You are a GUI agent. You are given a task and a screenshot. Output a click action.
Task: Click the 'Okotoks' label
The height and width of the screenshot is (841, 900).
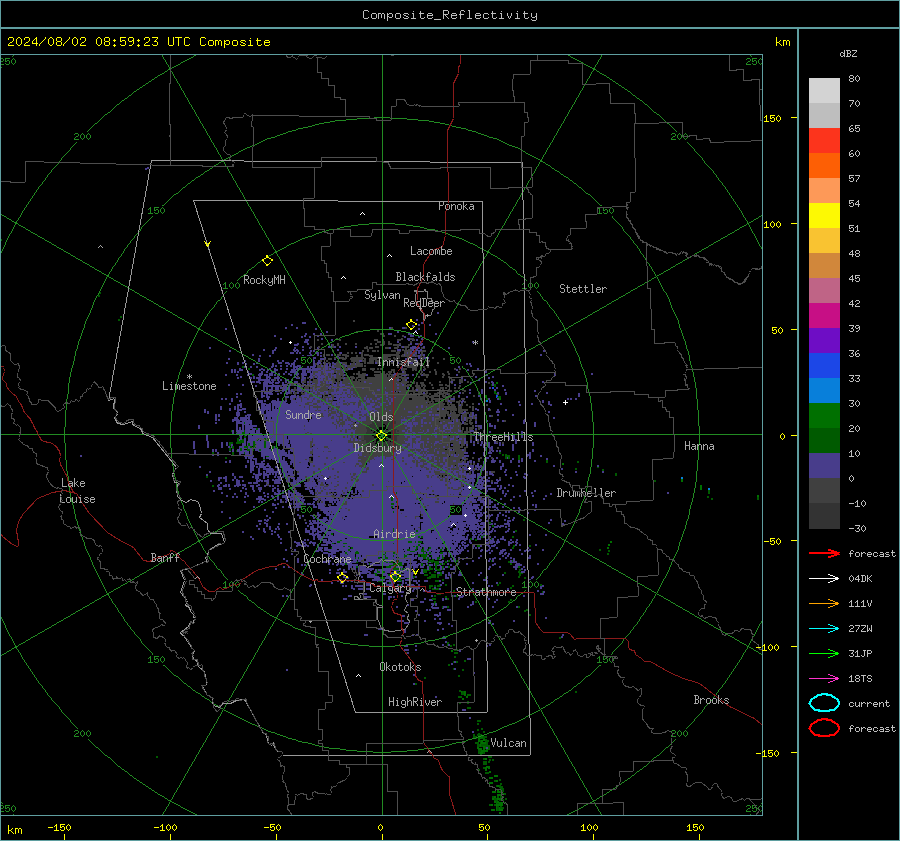(400, 666)
